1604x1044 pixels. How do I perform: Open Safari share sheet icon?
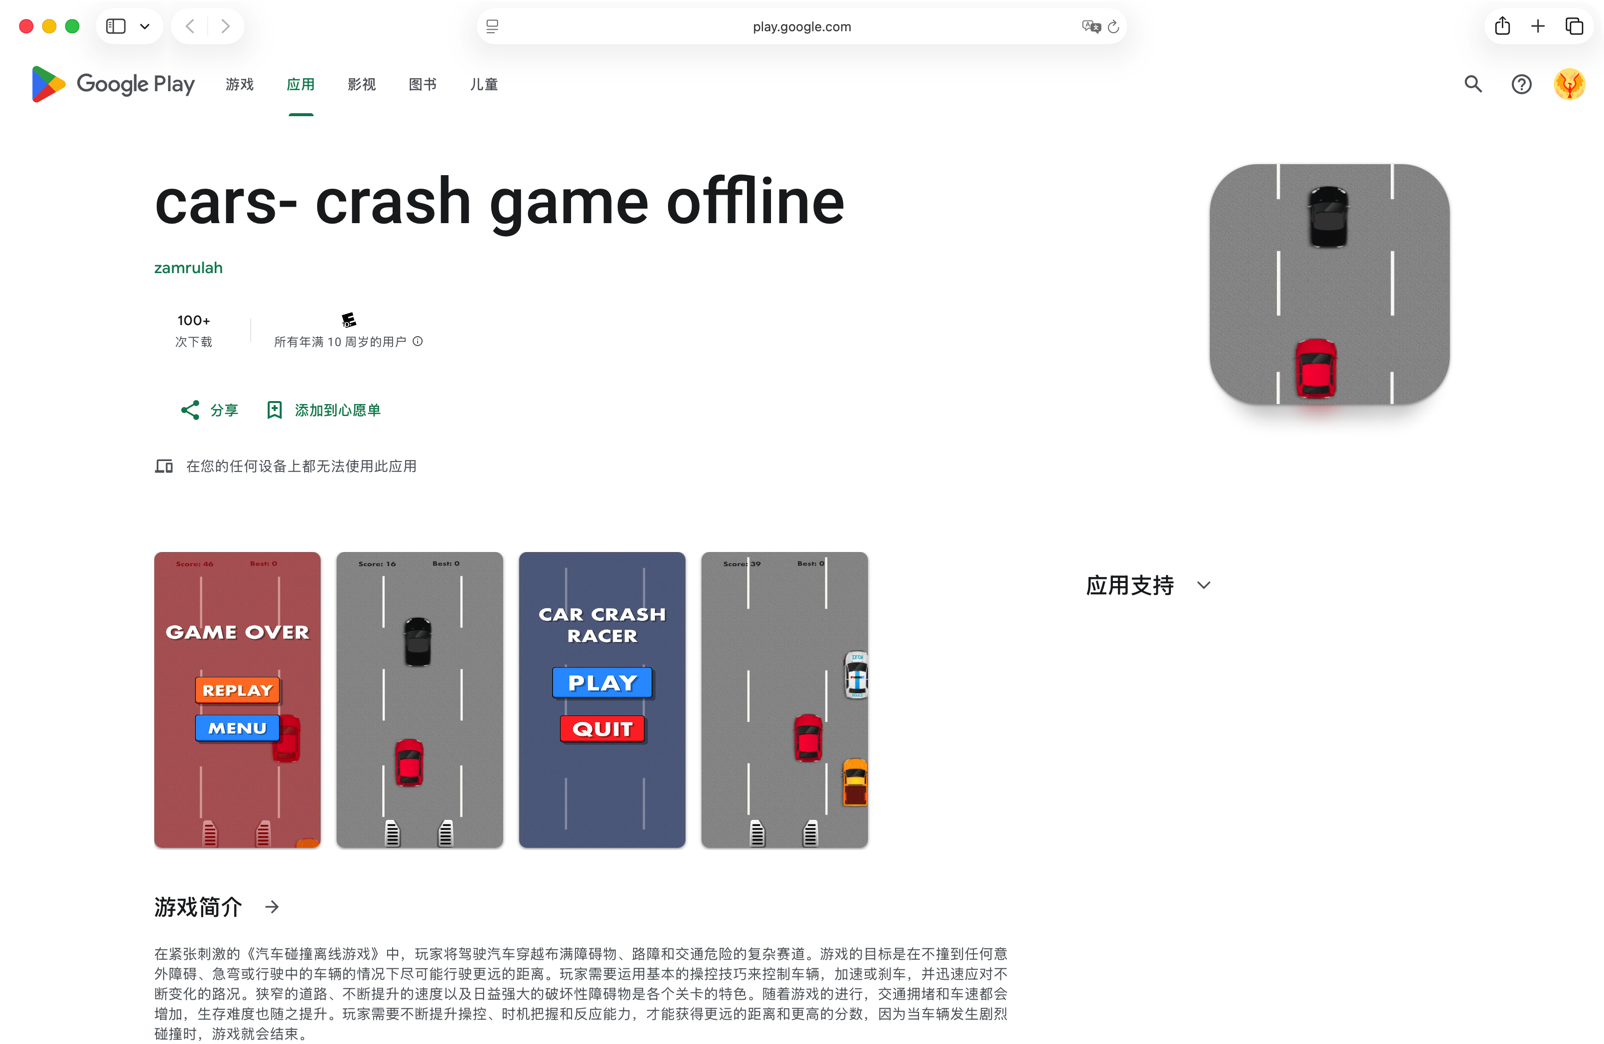[x=1502, y=27]
